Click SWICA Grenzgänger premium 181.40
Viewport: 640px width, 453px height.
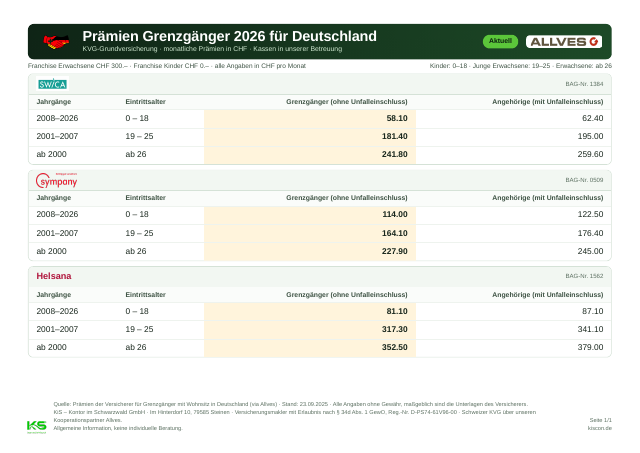point(394,136)
